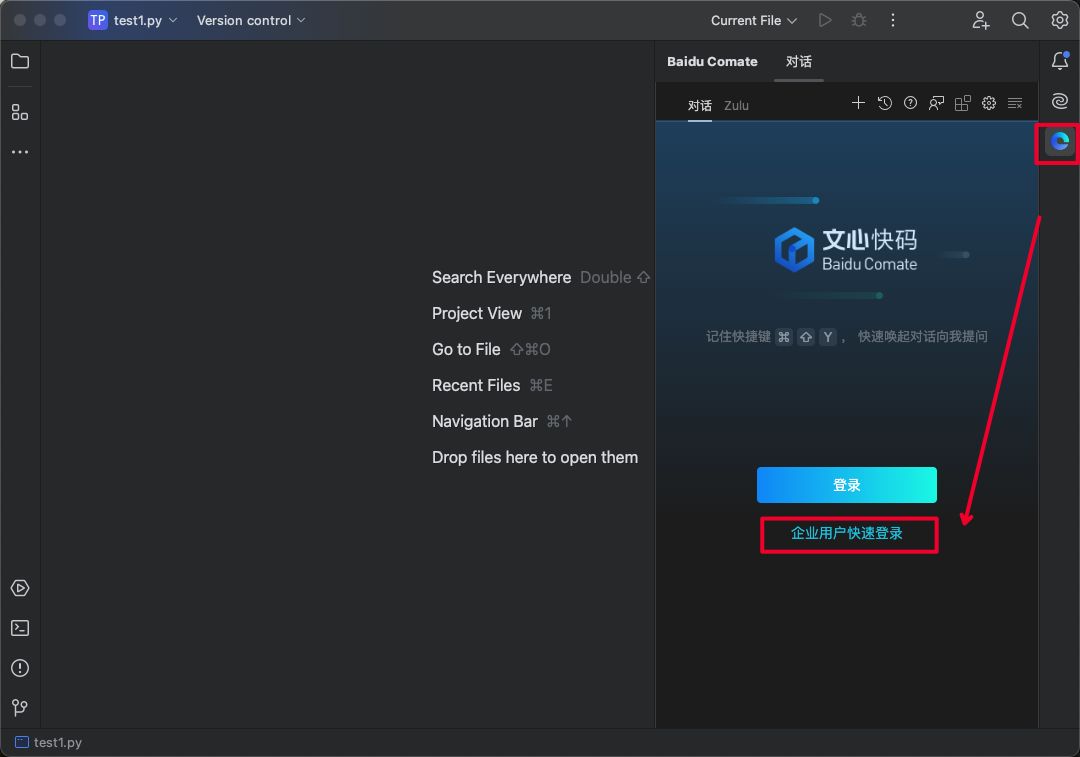Click the Navigation Bar hint text
Screen dimensions: 1080x757
coord(485,421)
